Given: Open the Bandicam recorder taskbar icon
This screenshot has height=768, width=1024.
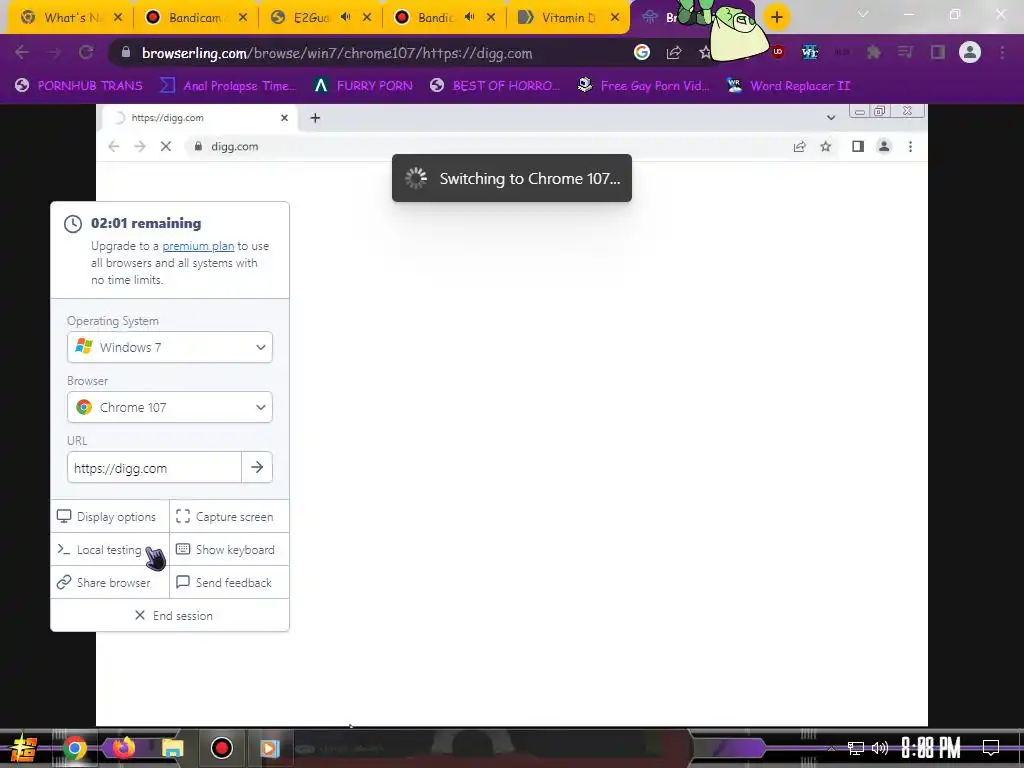Looking at the screenshot, I should 221,748.
